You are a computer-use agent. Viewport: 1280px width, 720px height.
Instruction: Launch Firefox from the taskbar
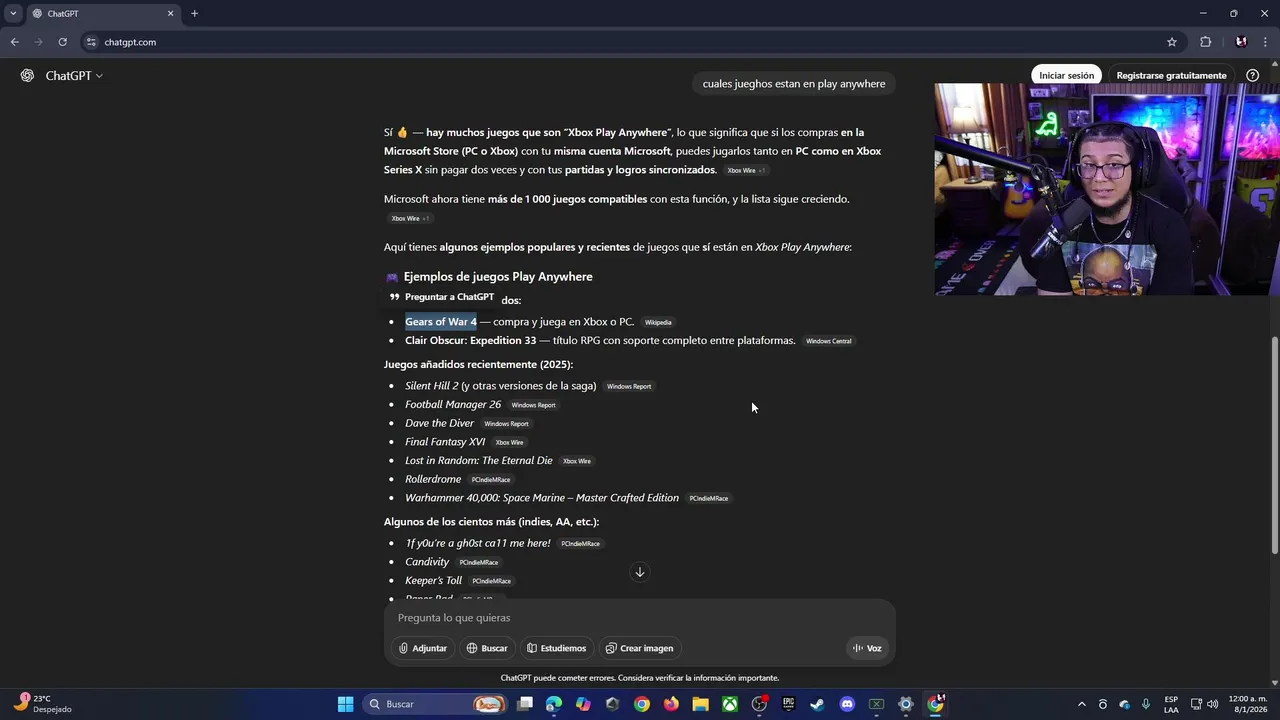point(671,704)
